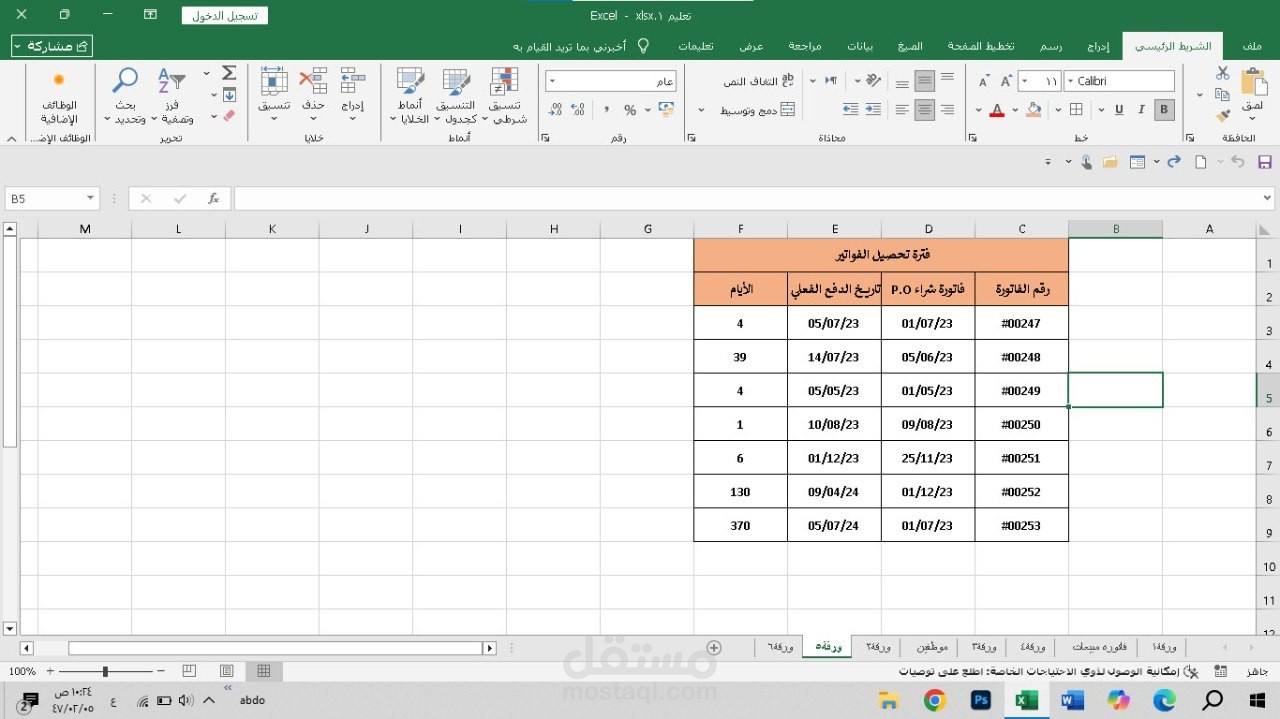Expand the number format dropdown
The width and height of the screenshot is (1280, 719).
[552, 81]
